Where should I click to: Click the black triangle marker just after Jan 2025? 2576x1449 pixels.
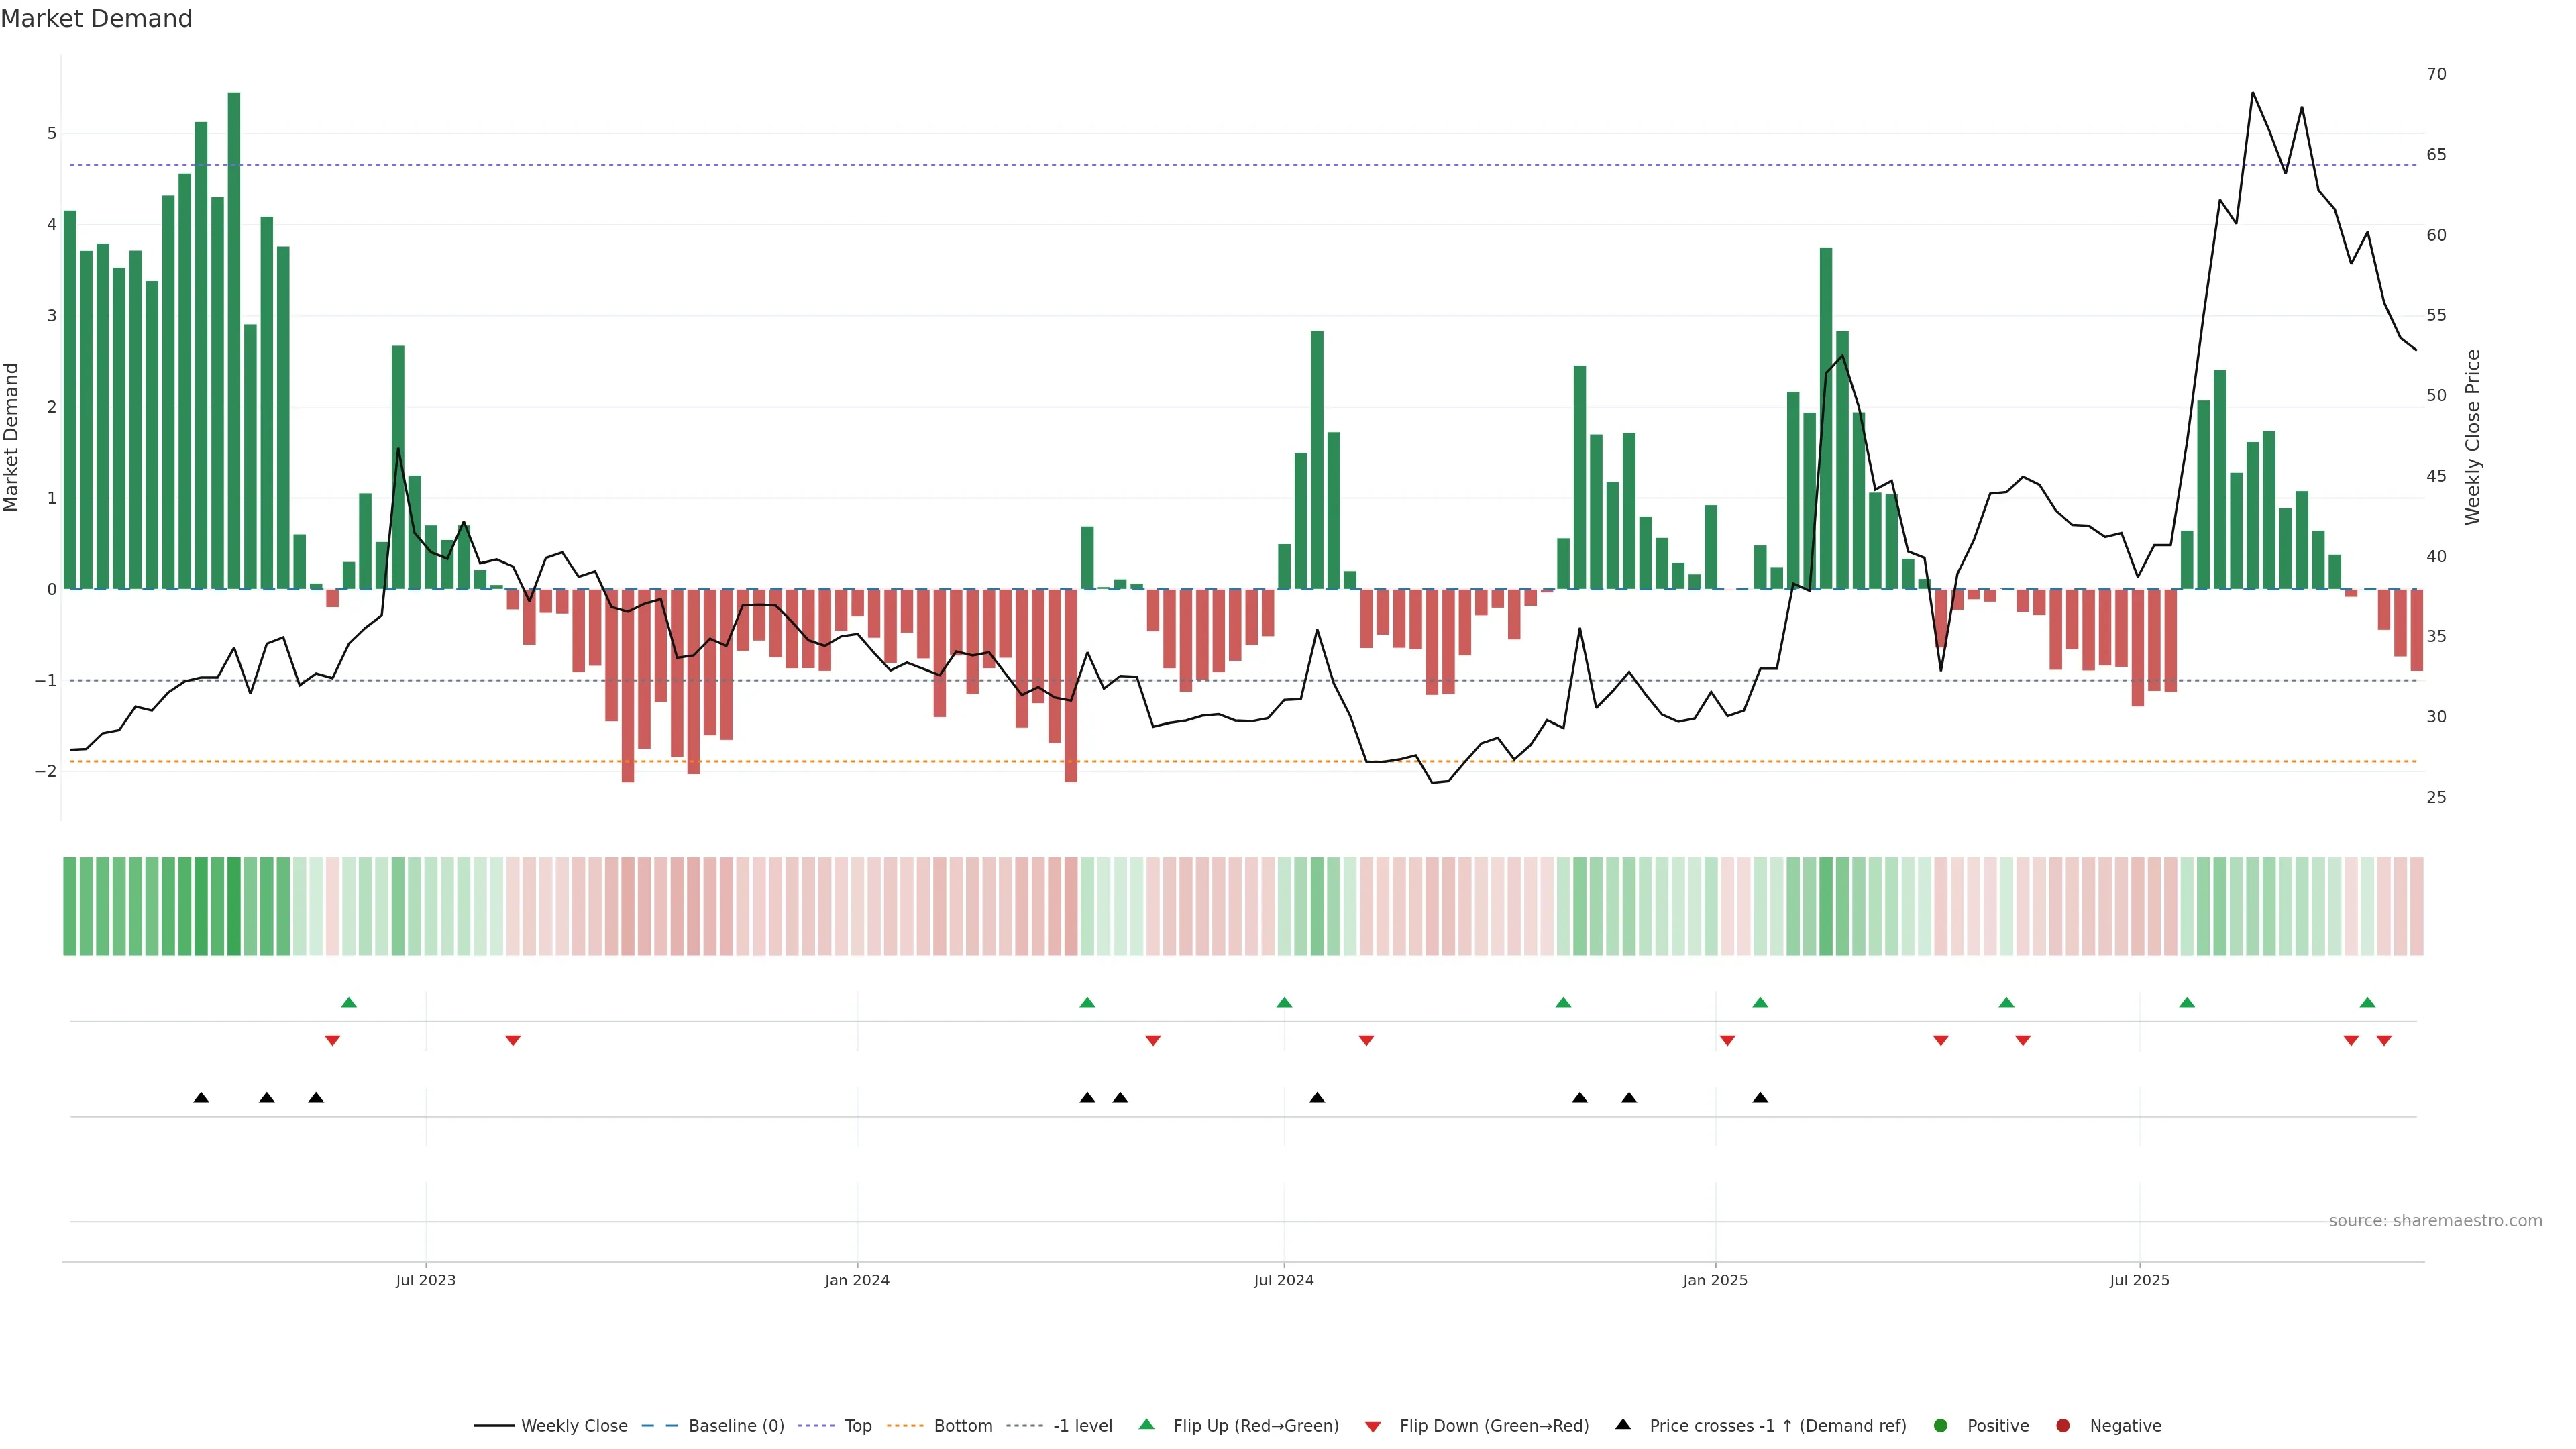pos(1760,1098)
